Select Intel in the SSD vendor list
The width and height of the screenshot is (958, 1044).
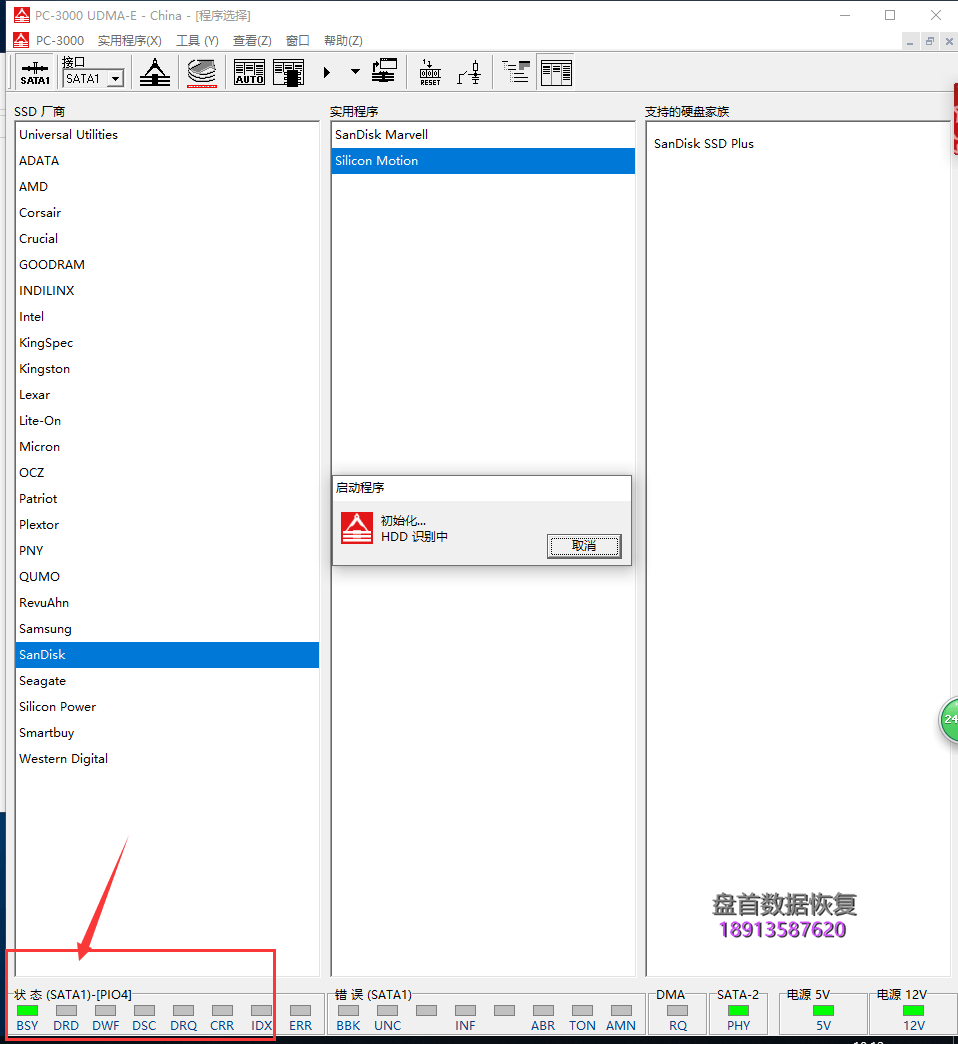(x=167, y=316)
